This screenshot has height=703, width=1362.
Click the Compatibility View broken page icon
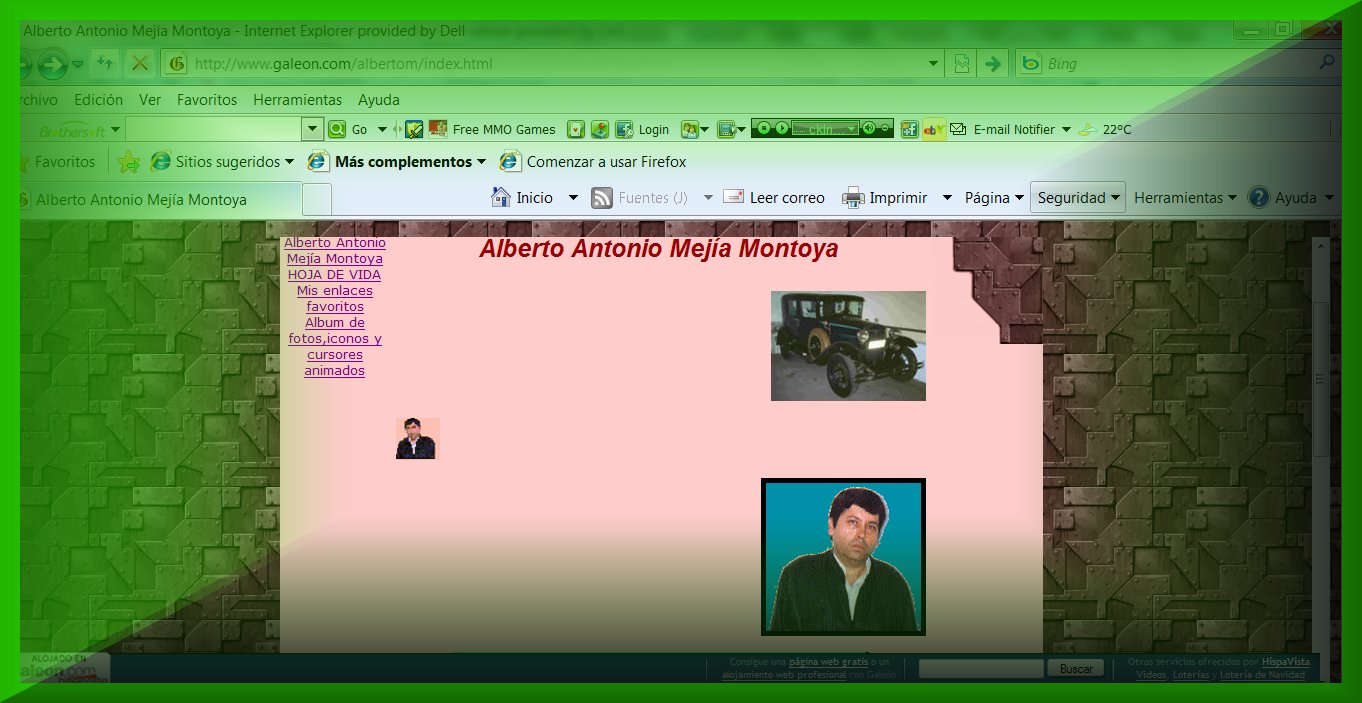click(961, 64)
